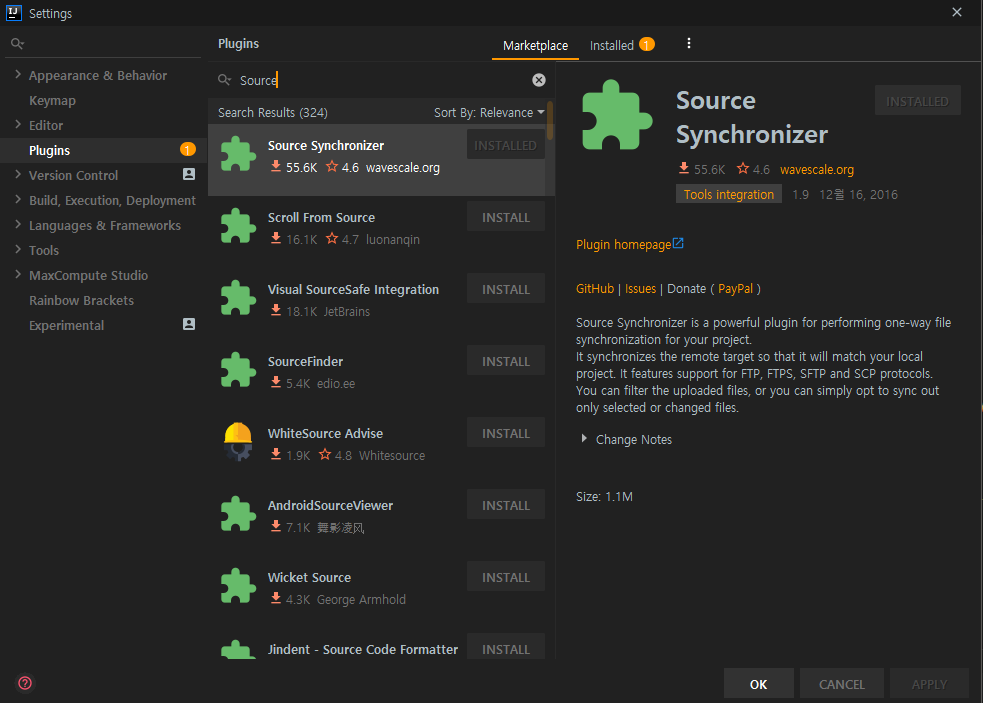Click the plugin list scrollbar thumb
The image size is (983, 703).
pyautogui.click(x=550, y=120)
